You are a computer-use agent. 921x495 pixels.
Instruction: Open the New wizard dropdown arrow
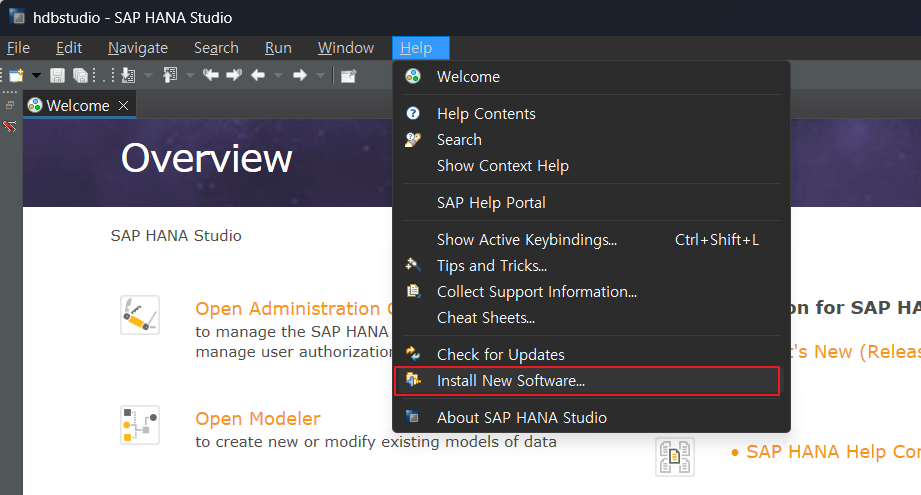[36, 75]
